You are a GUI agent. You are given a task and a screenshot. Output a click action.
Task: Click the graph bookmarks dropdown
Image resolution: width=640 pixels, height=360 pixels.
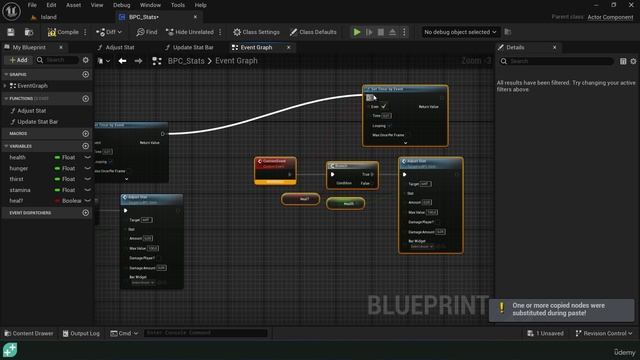(104, 61)
